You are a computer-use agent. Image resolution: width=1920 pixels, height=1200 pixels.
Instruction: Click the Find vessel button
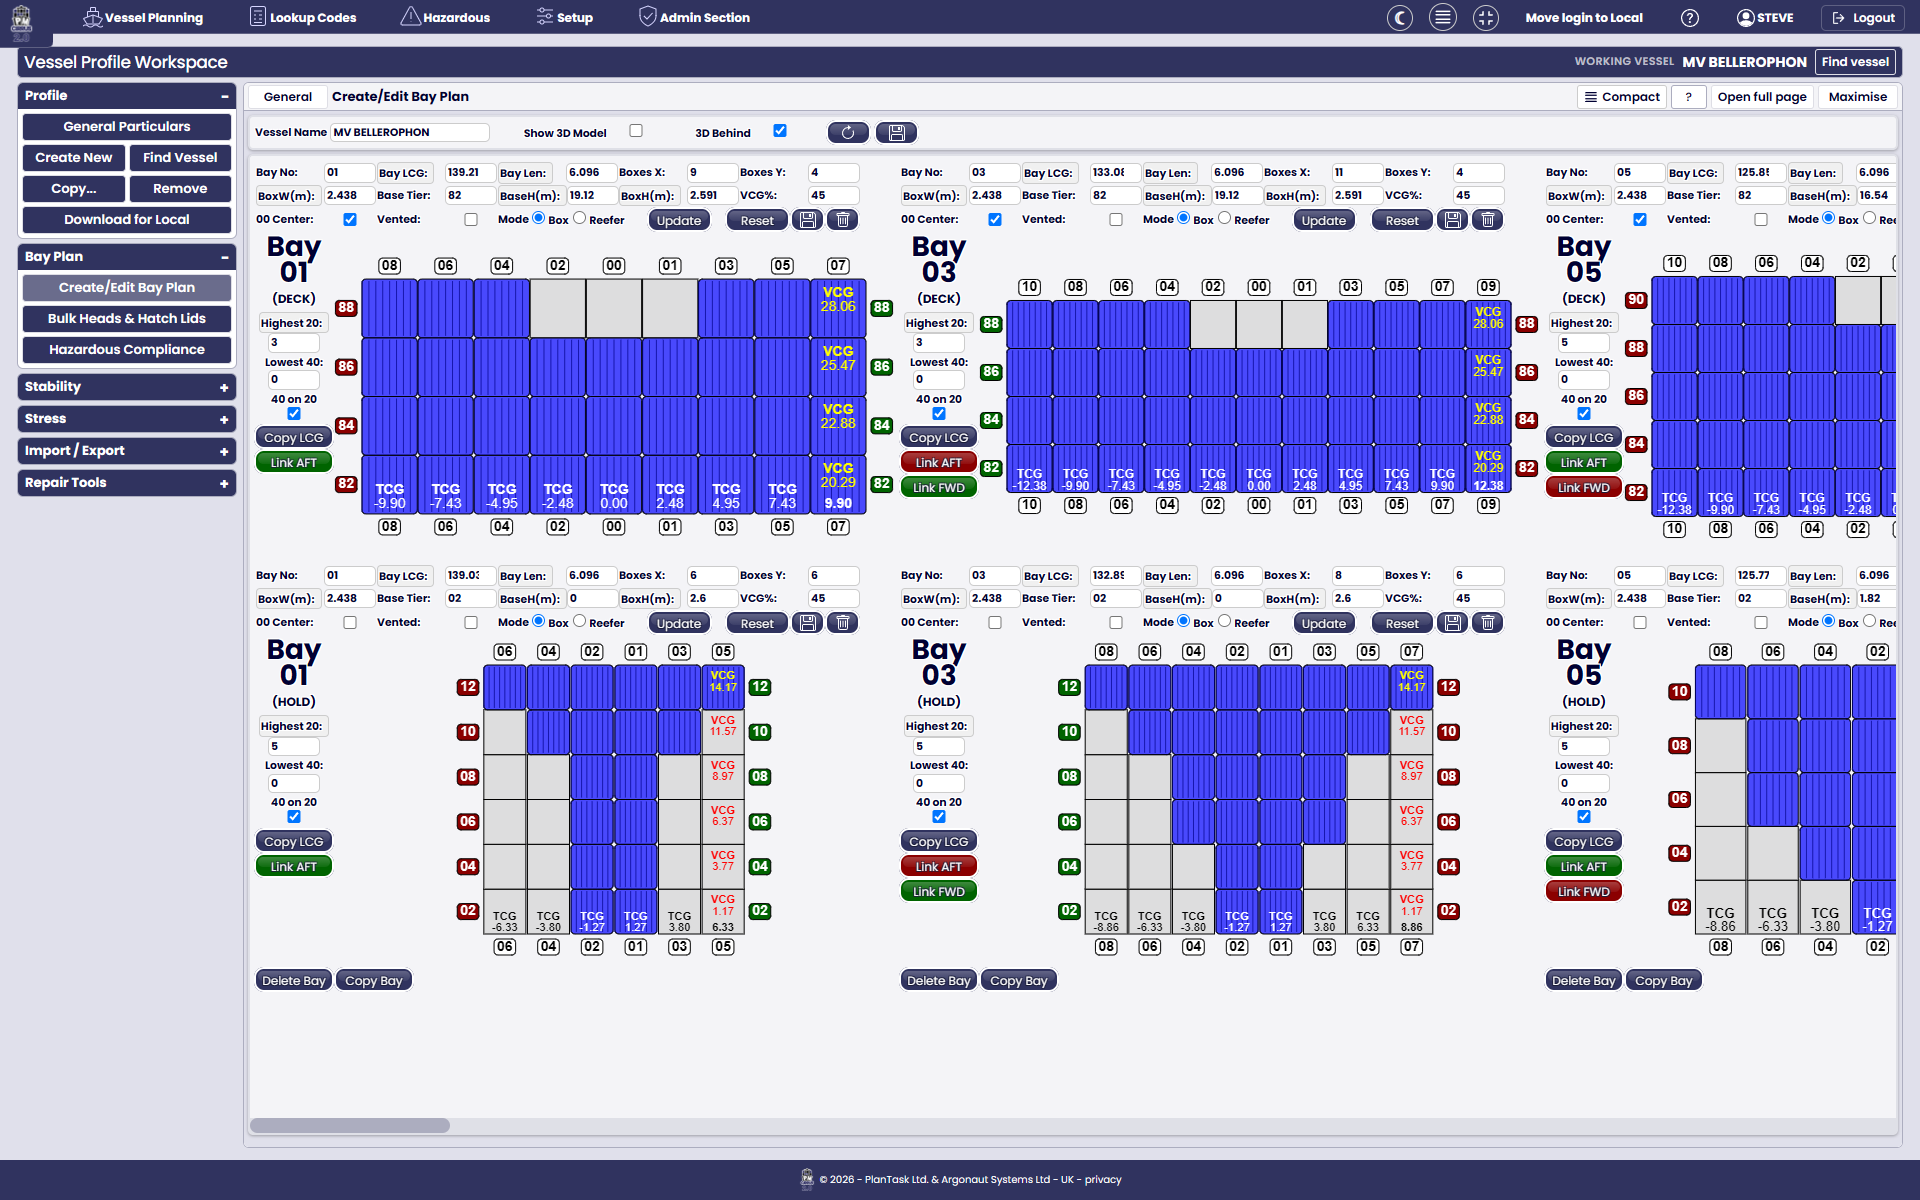pyautogui.click(x=1855, y=62)
